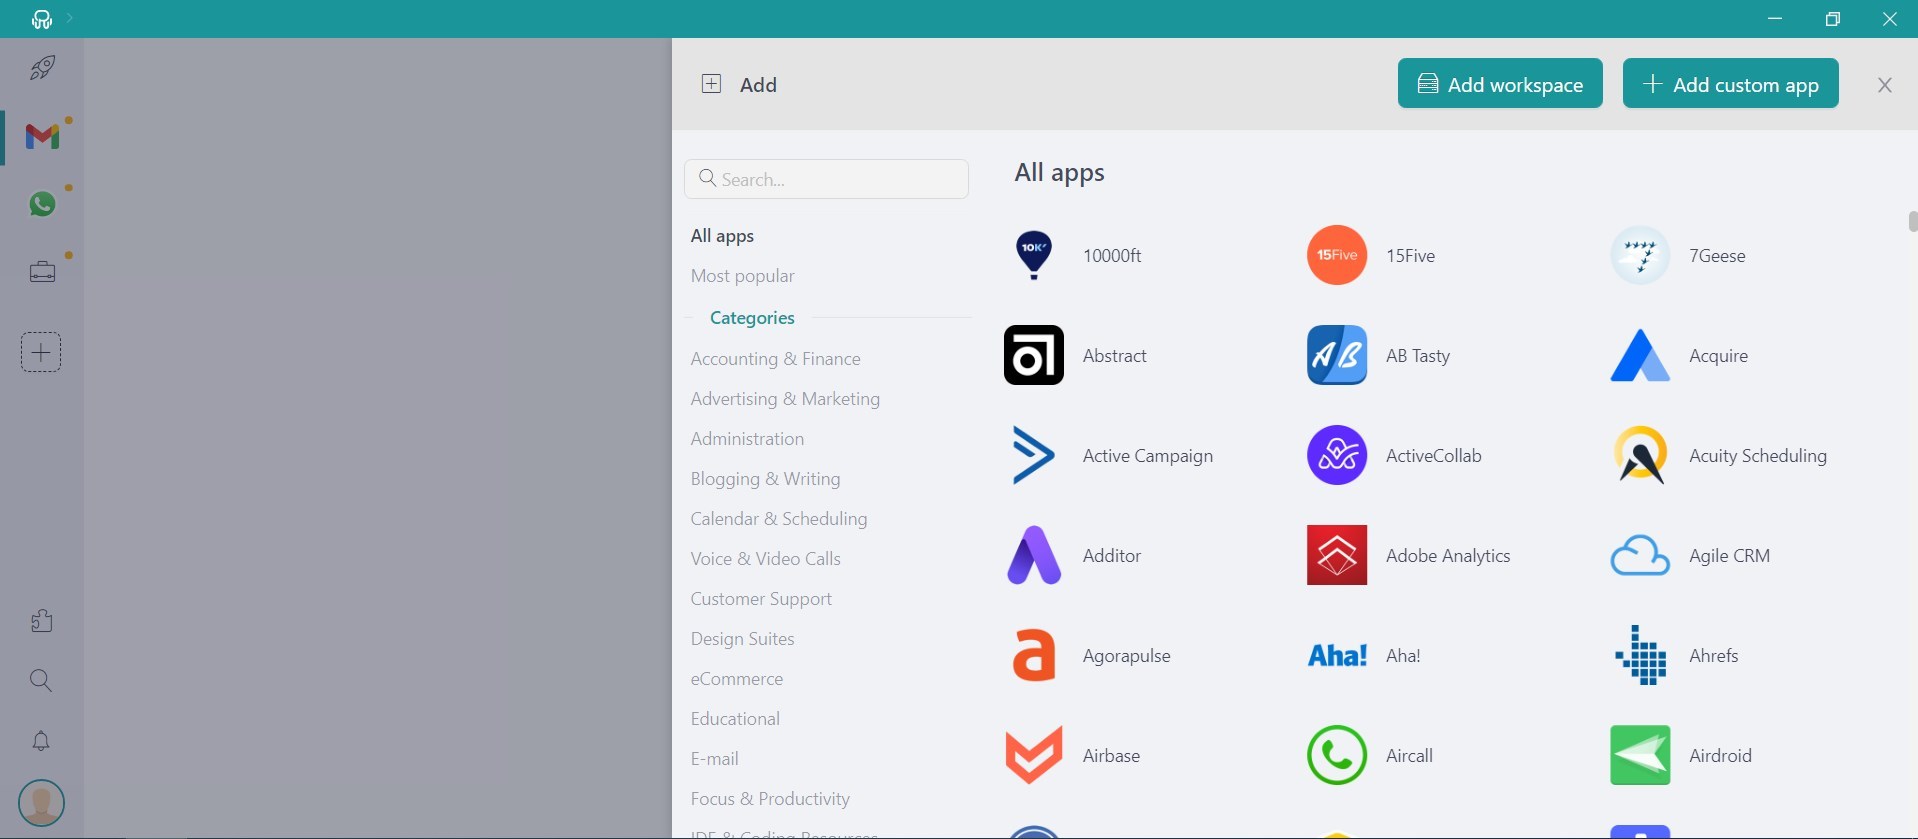Image resolution: width=1918 pixels, height=839 pixels.
Task: Select the 15Five app icon
Action: click(1337, 255)
